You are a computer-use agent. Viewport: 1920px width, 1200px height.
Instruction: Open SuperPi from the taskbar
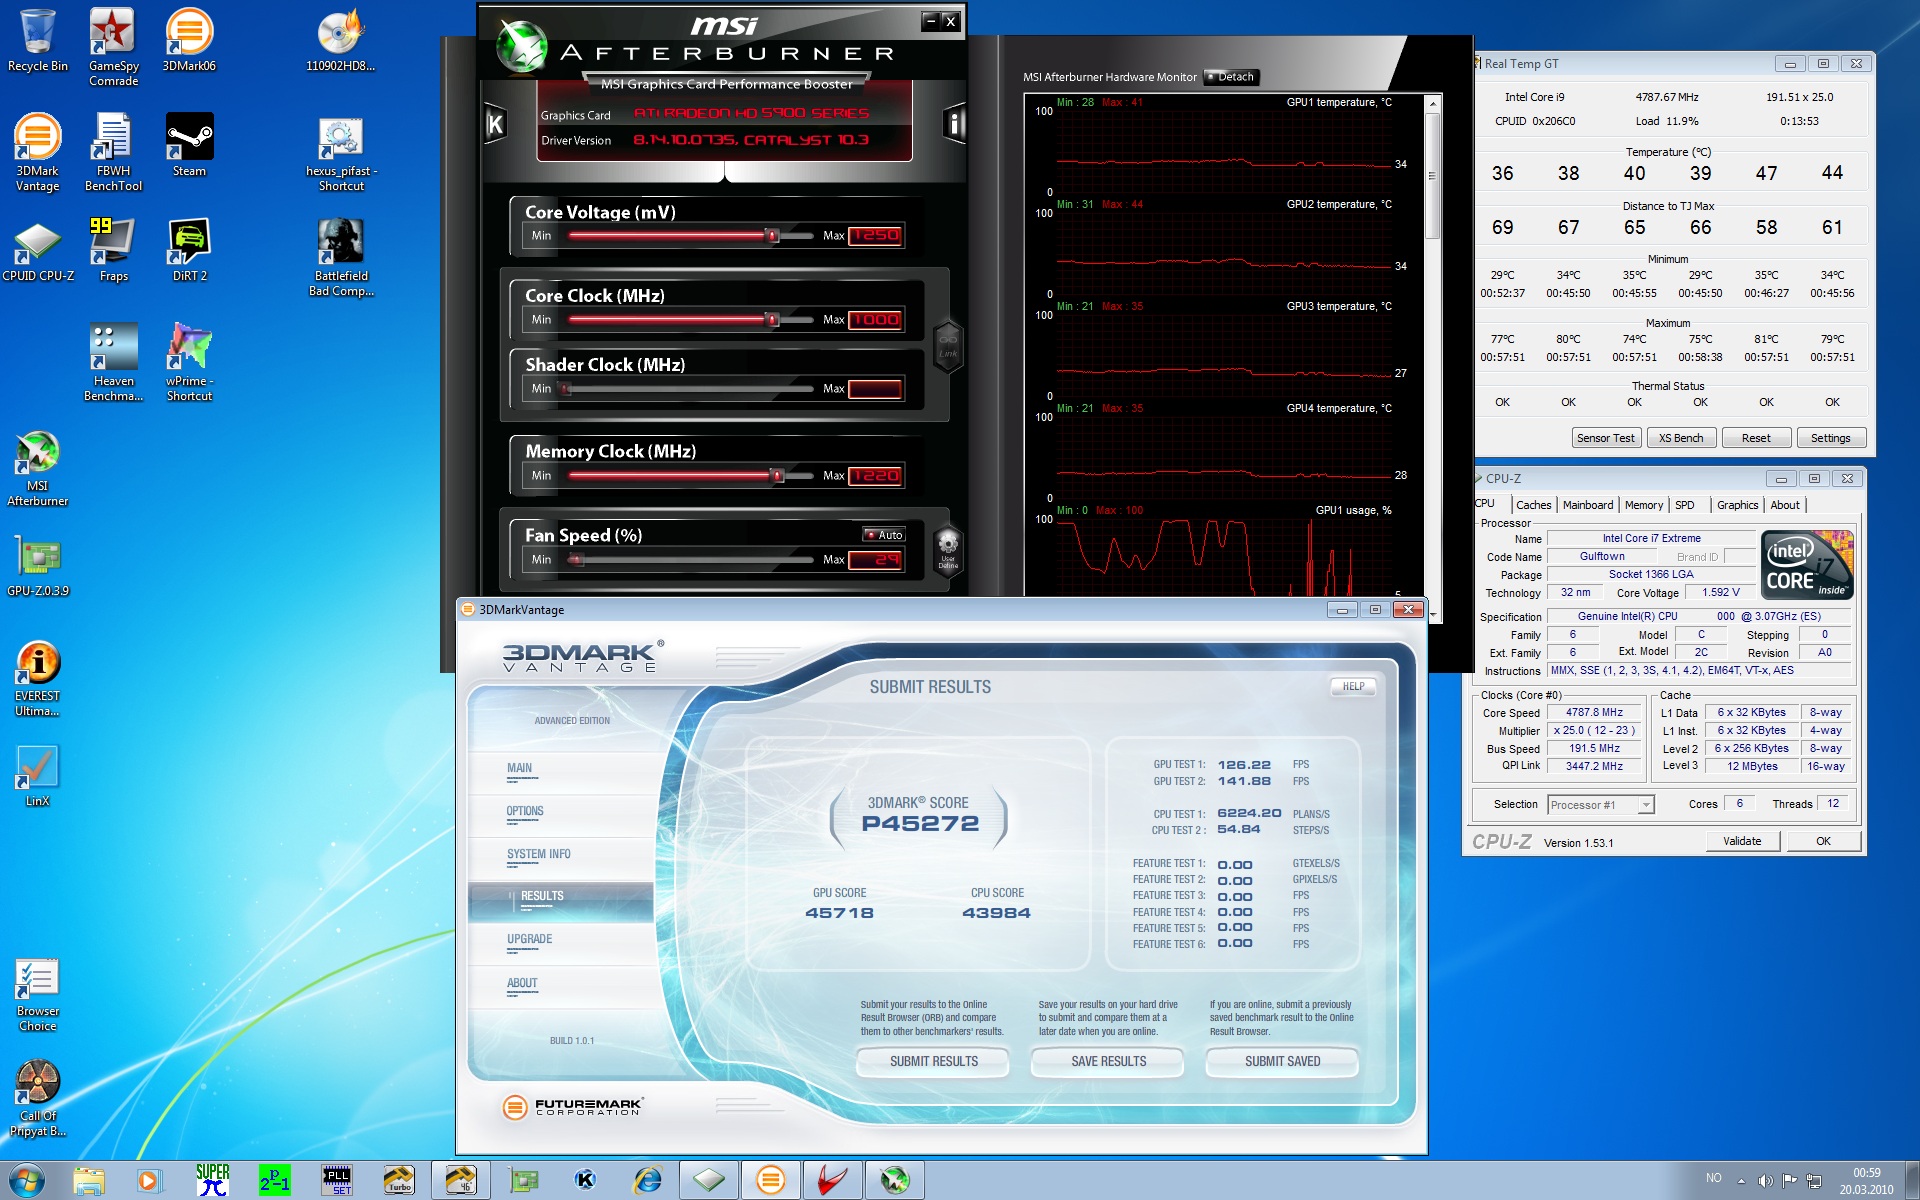tap(212, 1180)
